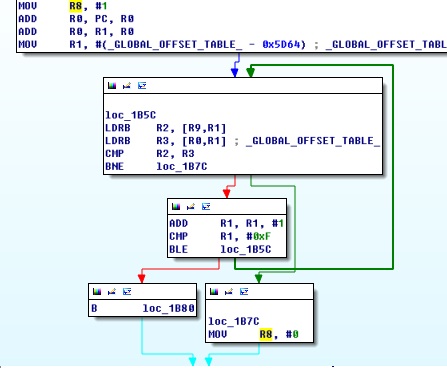Image resolution: width=447 pixels, height=368 pixels.
Task: Click the pencil edit icon on loc_1B5C node
Action: (x=127, y=86)
